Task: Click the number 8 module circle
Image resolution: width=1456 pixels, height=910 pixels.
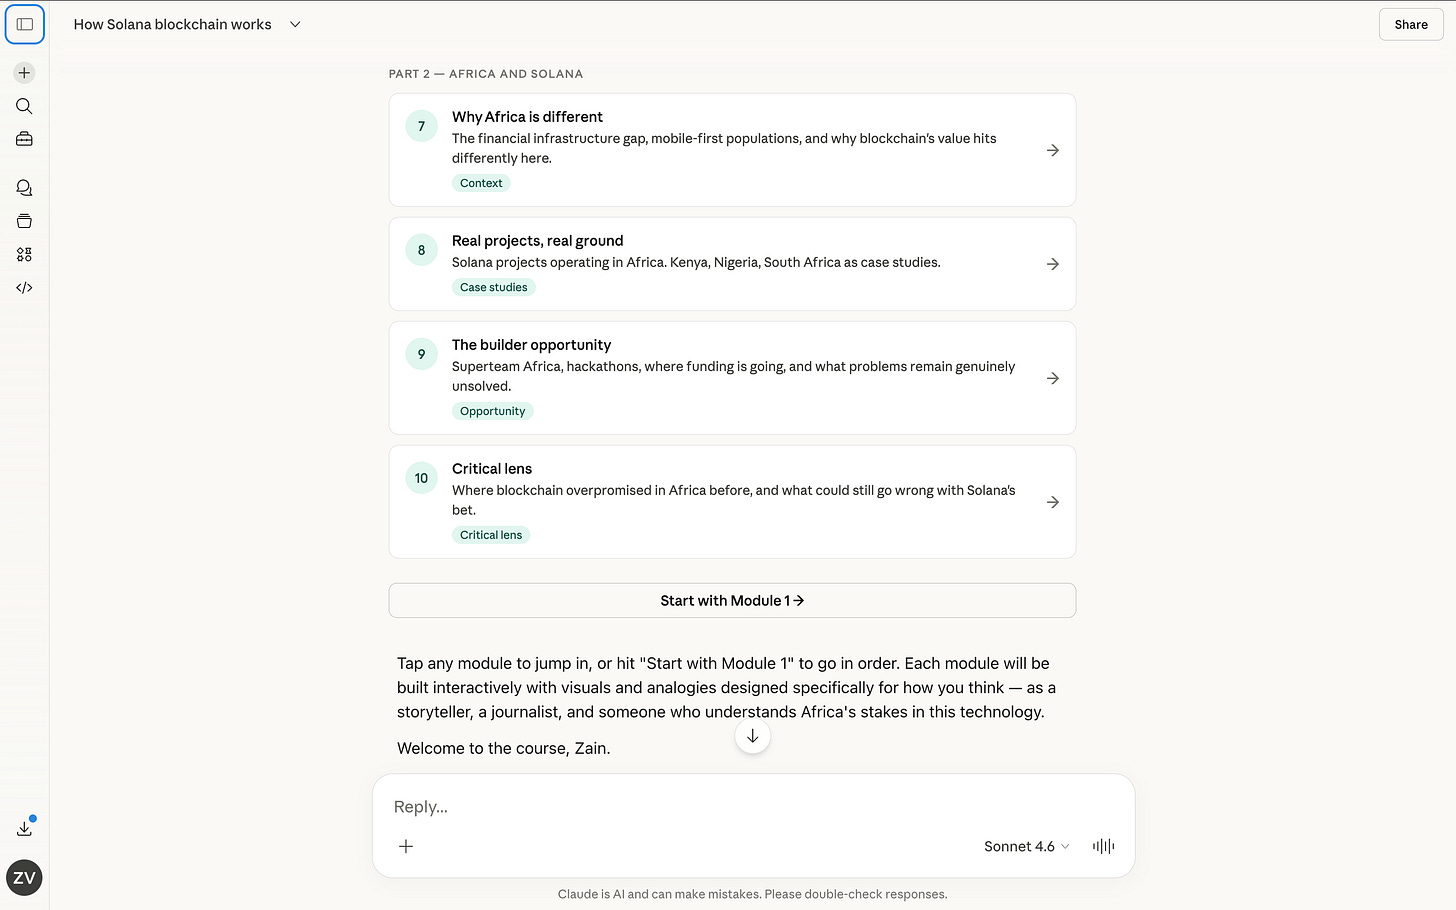Action: click(x=421, y=250)
